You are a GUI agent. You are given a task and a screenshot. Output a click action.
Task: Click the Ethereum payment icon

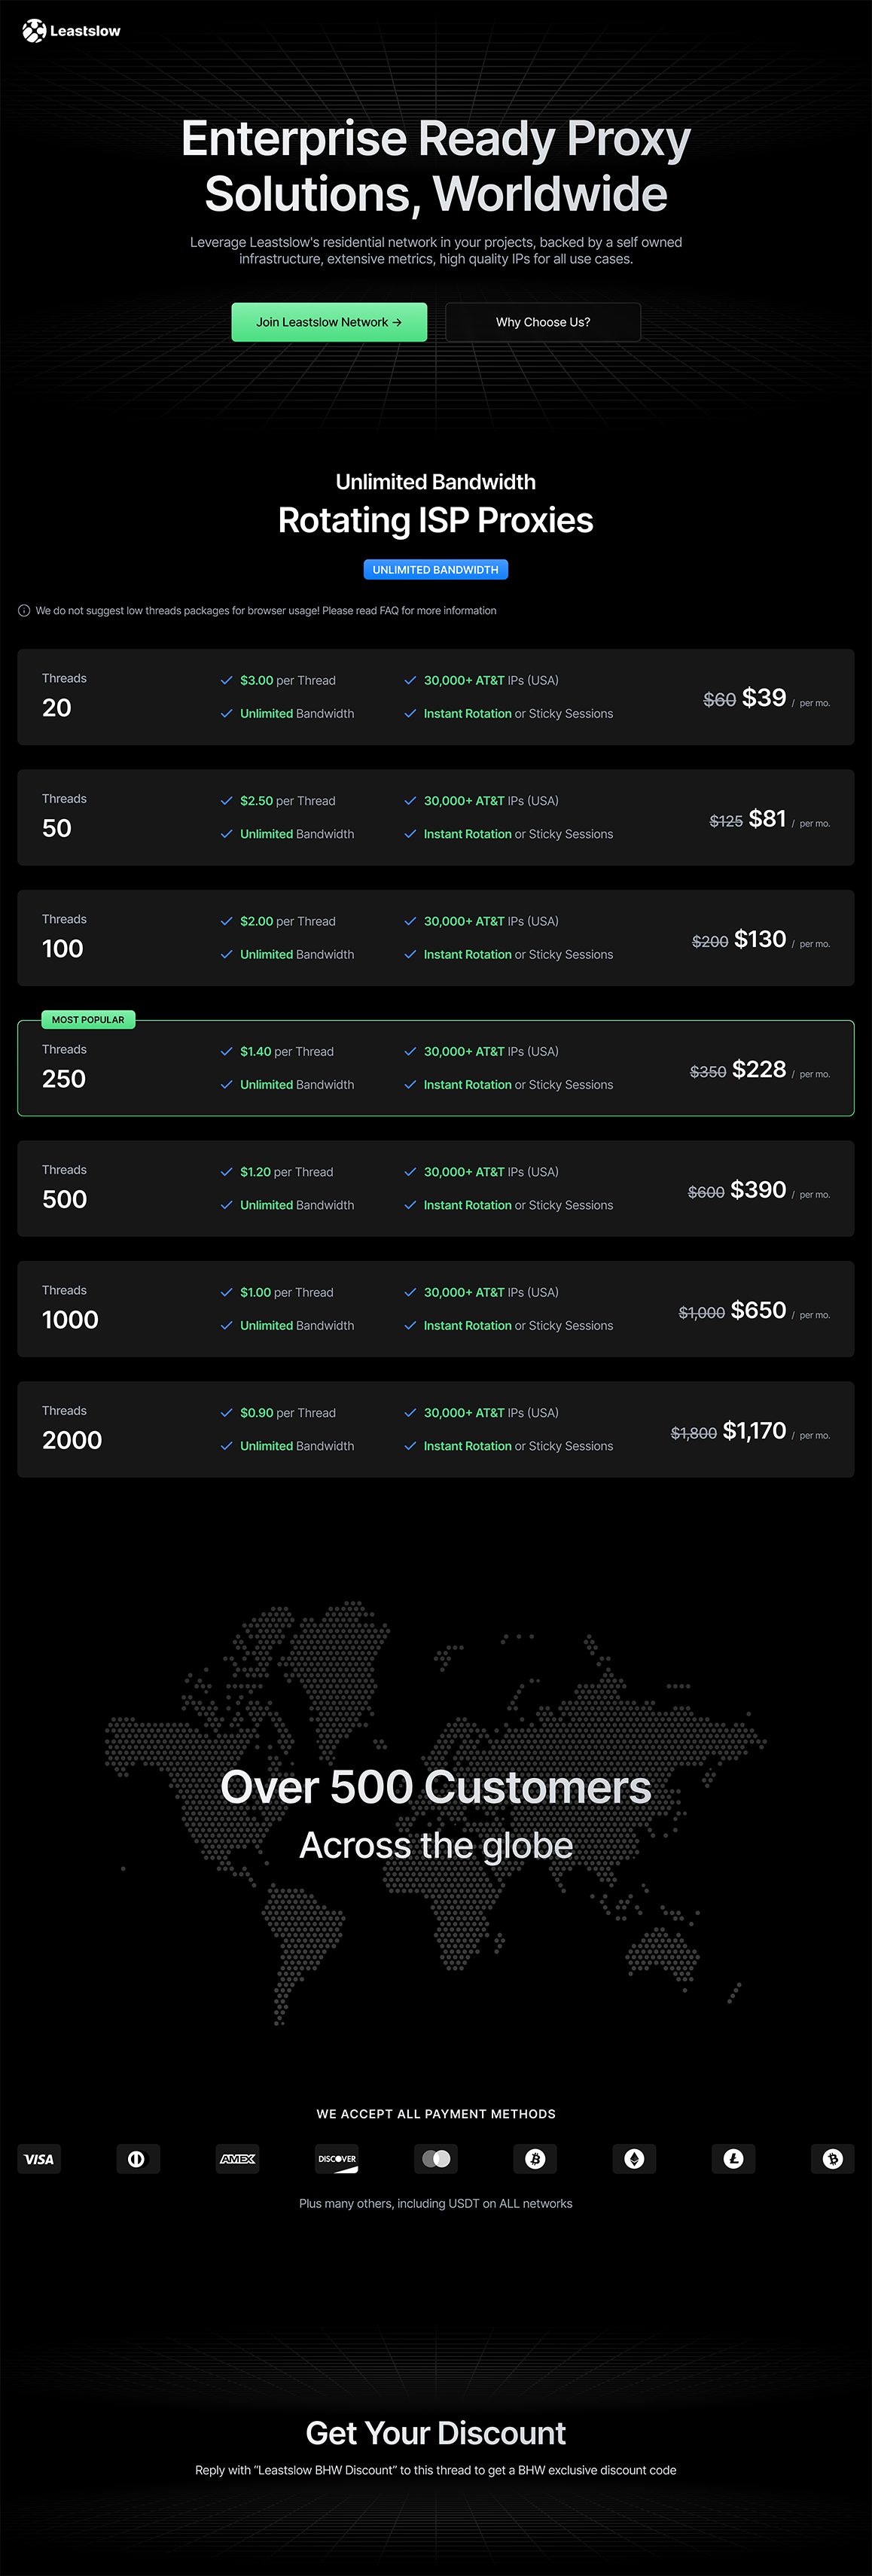click(x=634, y=2159)
